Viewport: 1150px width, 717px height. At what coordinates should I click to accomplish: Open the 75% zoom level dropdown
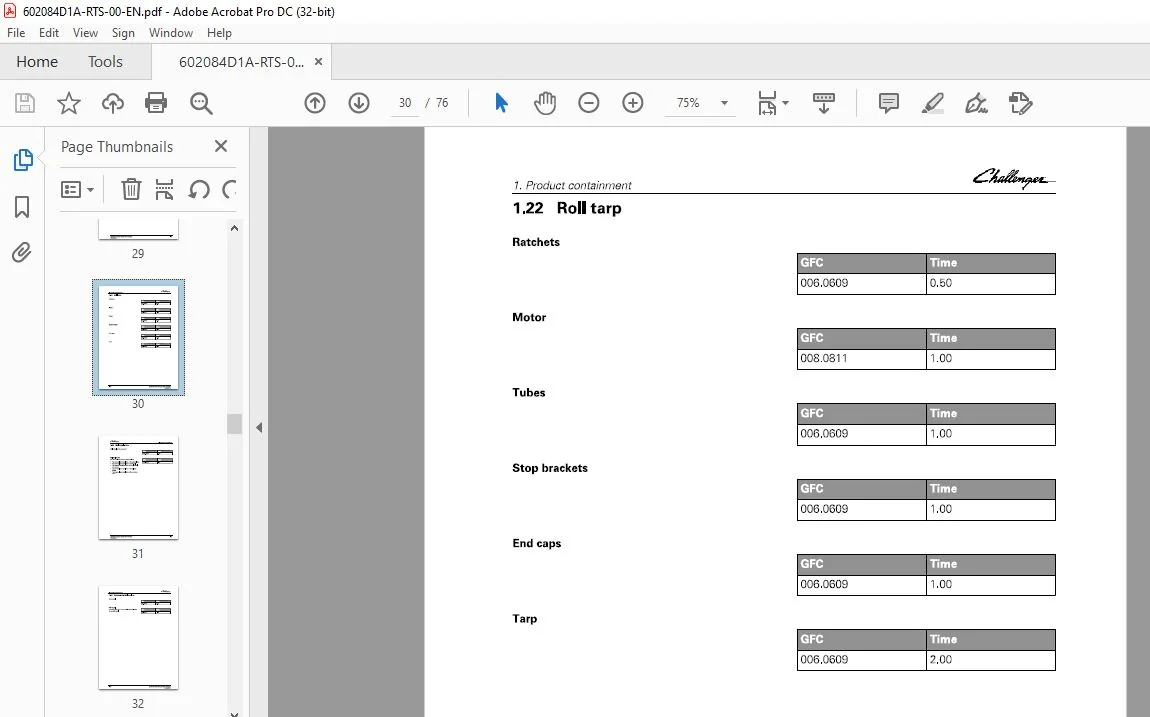tap(724, 103)
